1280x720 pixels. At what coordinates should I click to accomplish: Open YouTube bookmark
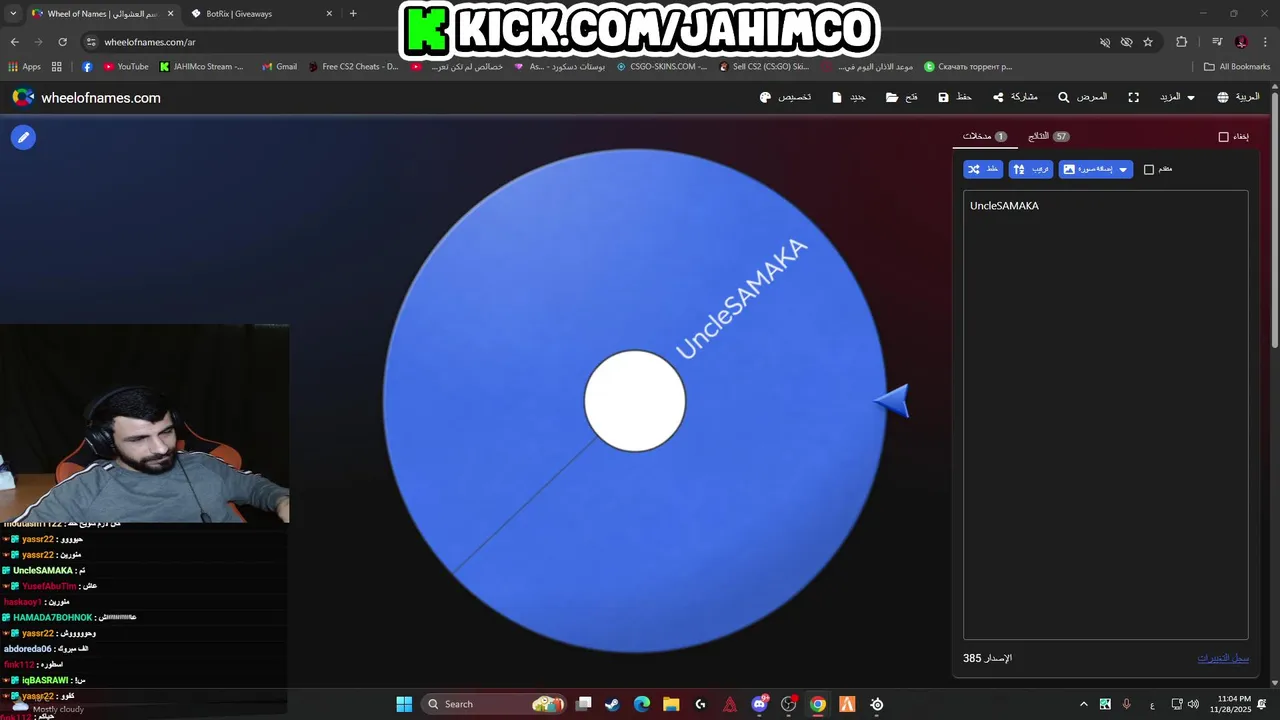click(126, 67)
